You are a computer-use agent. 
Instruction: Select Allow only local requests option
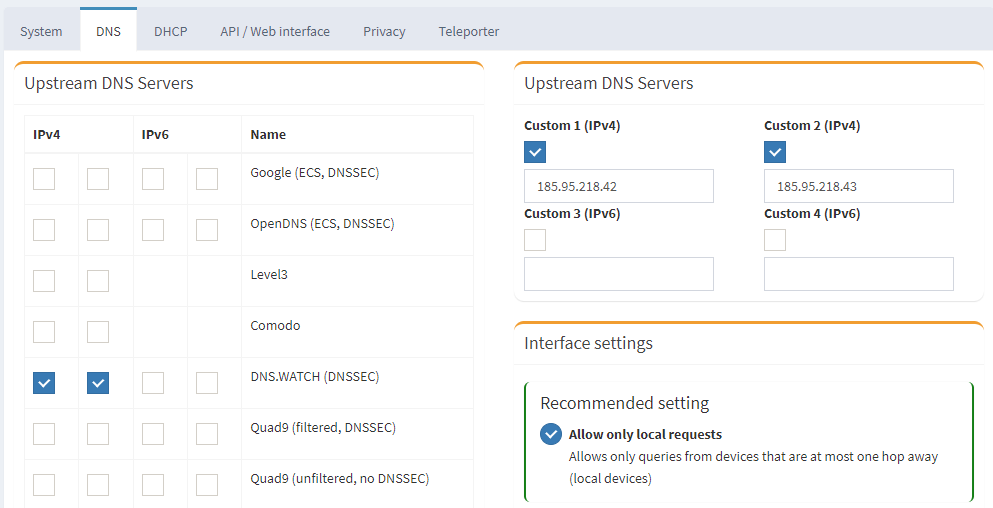[x=551, y=434]
